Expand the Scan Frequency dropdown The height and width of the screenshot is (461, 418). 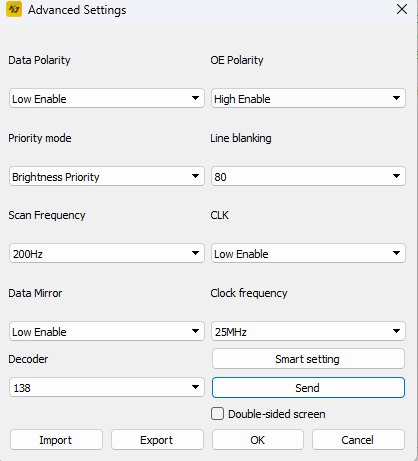(x=107, y=253)
